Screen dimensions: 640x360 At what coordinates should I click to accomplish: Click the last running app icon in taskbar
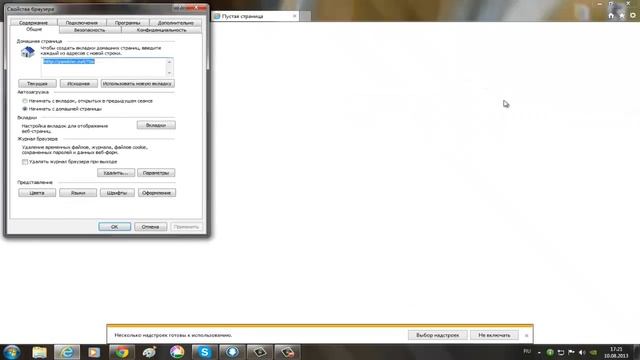[287, 352]
